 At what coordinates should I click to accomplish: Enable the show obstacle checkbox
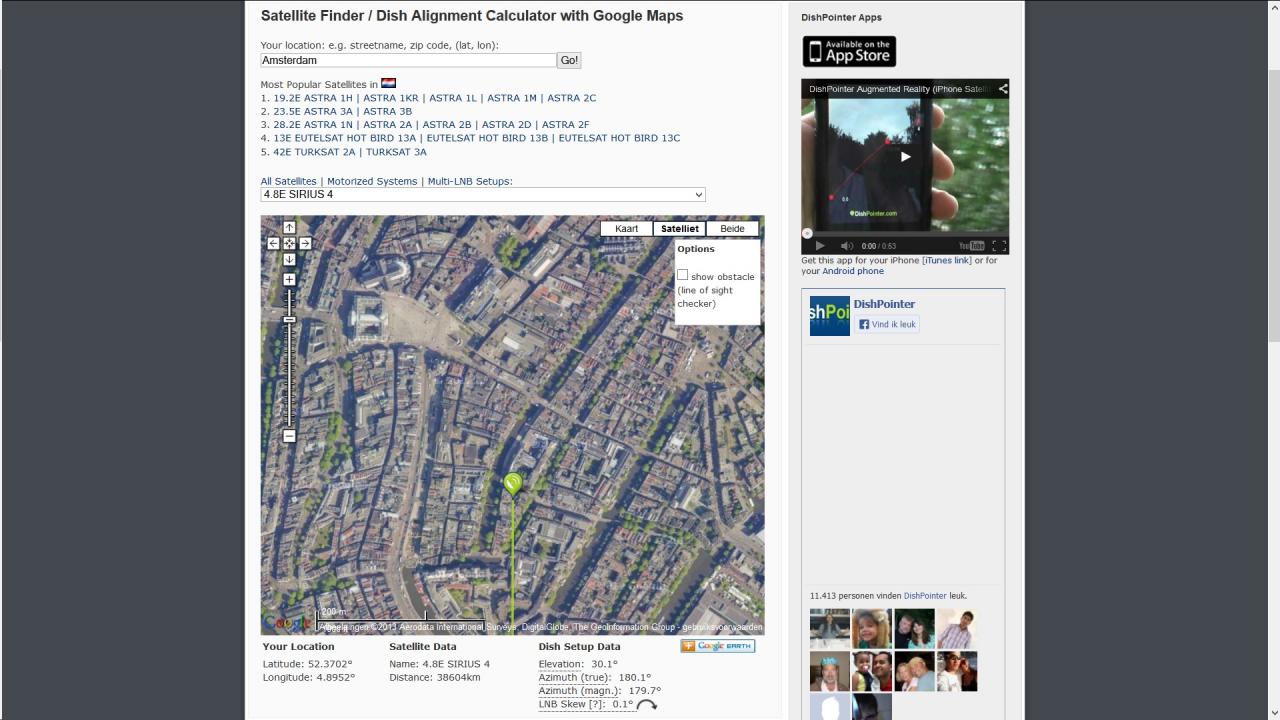tap(683, 275)
